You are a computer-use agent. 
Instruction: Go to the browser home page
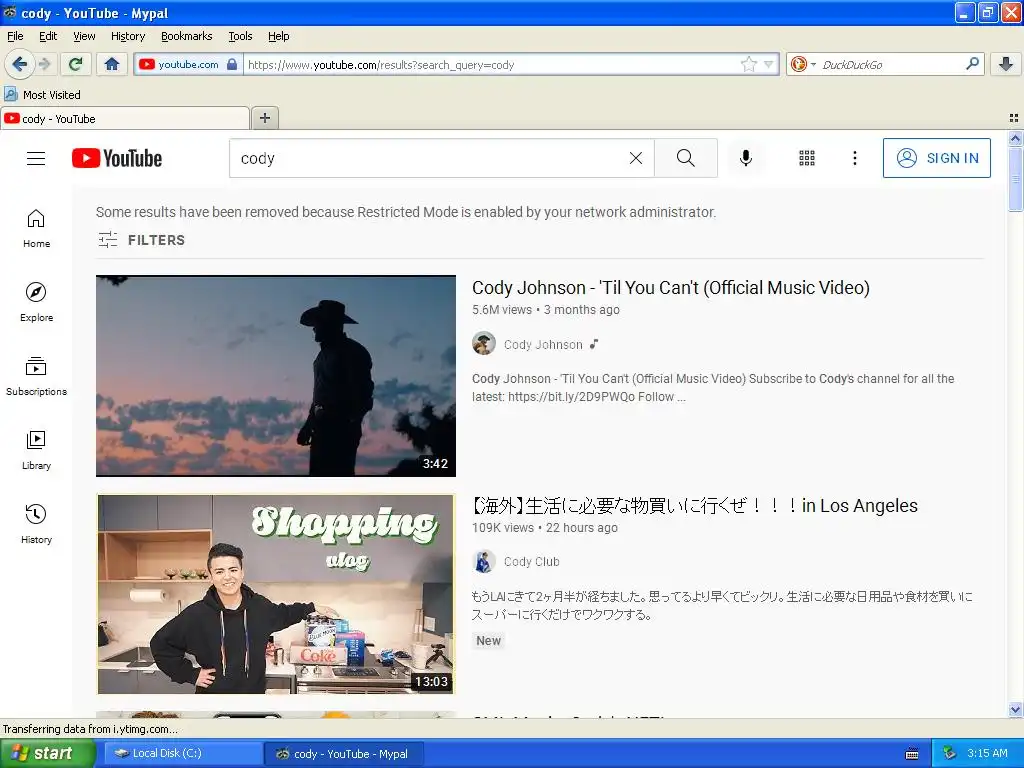112,64
